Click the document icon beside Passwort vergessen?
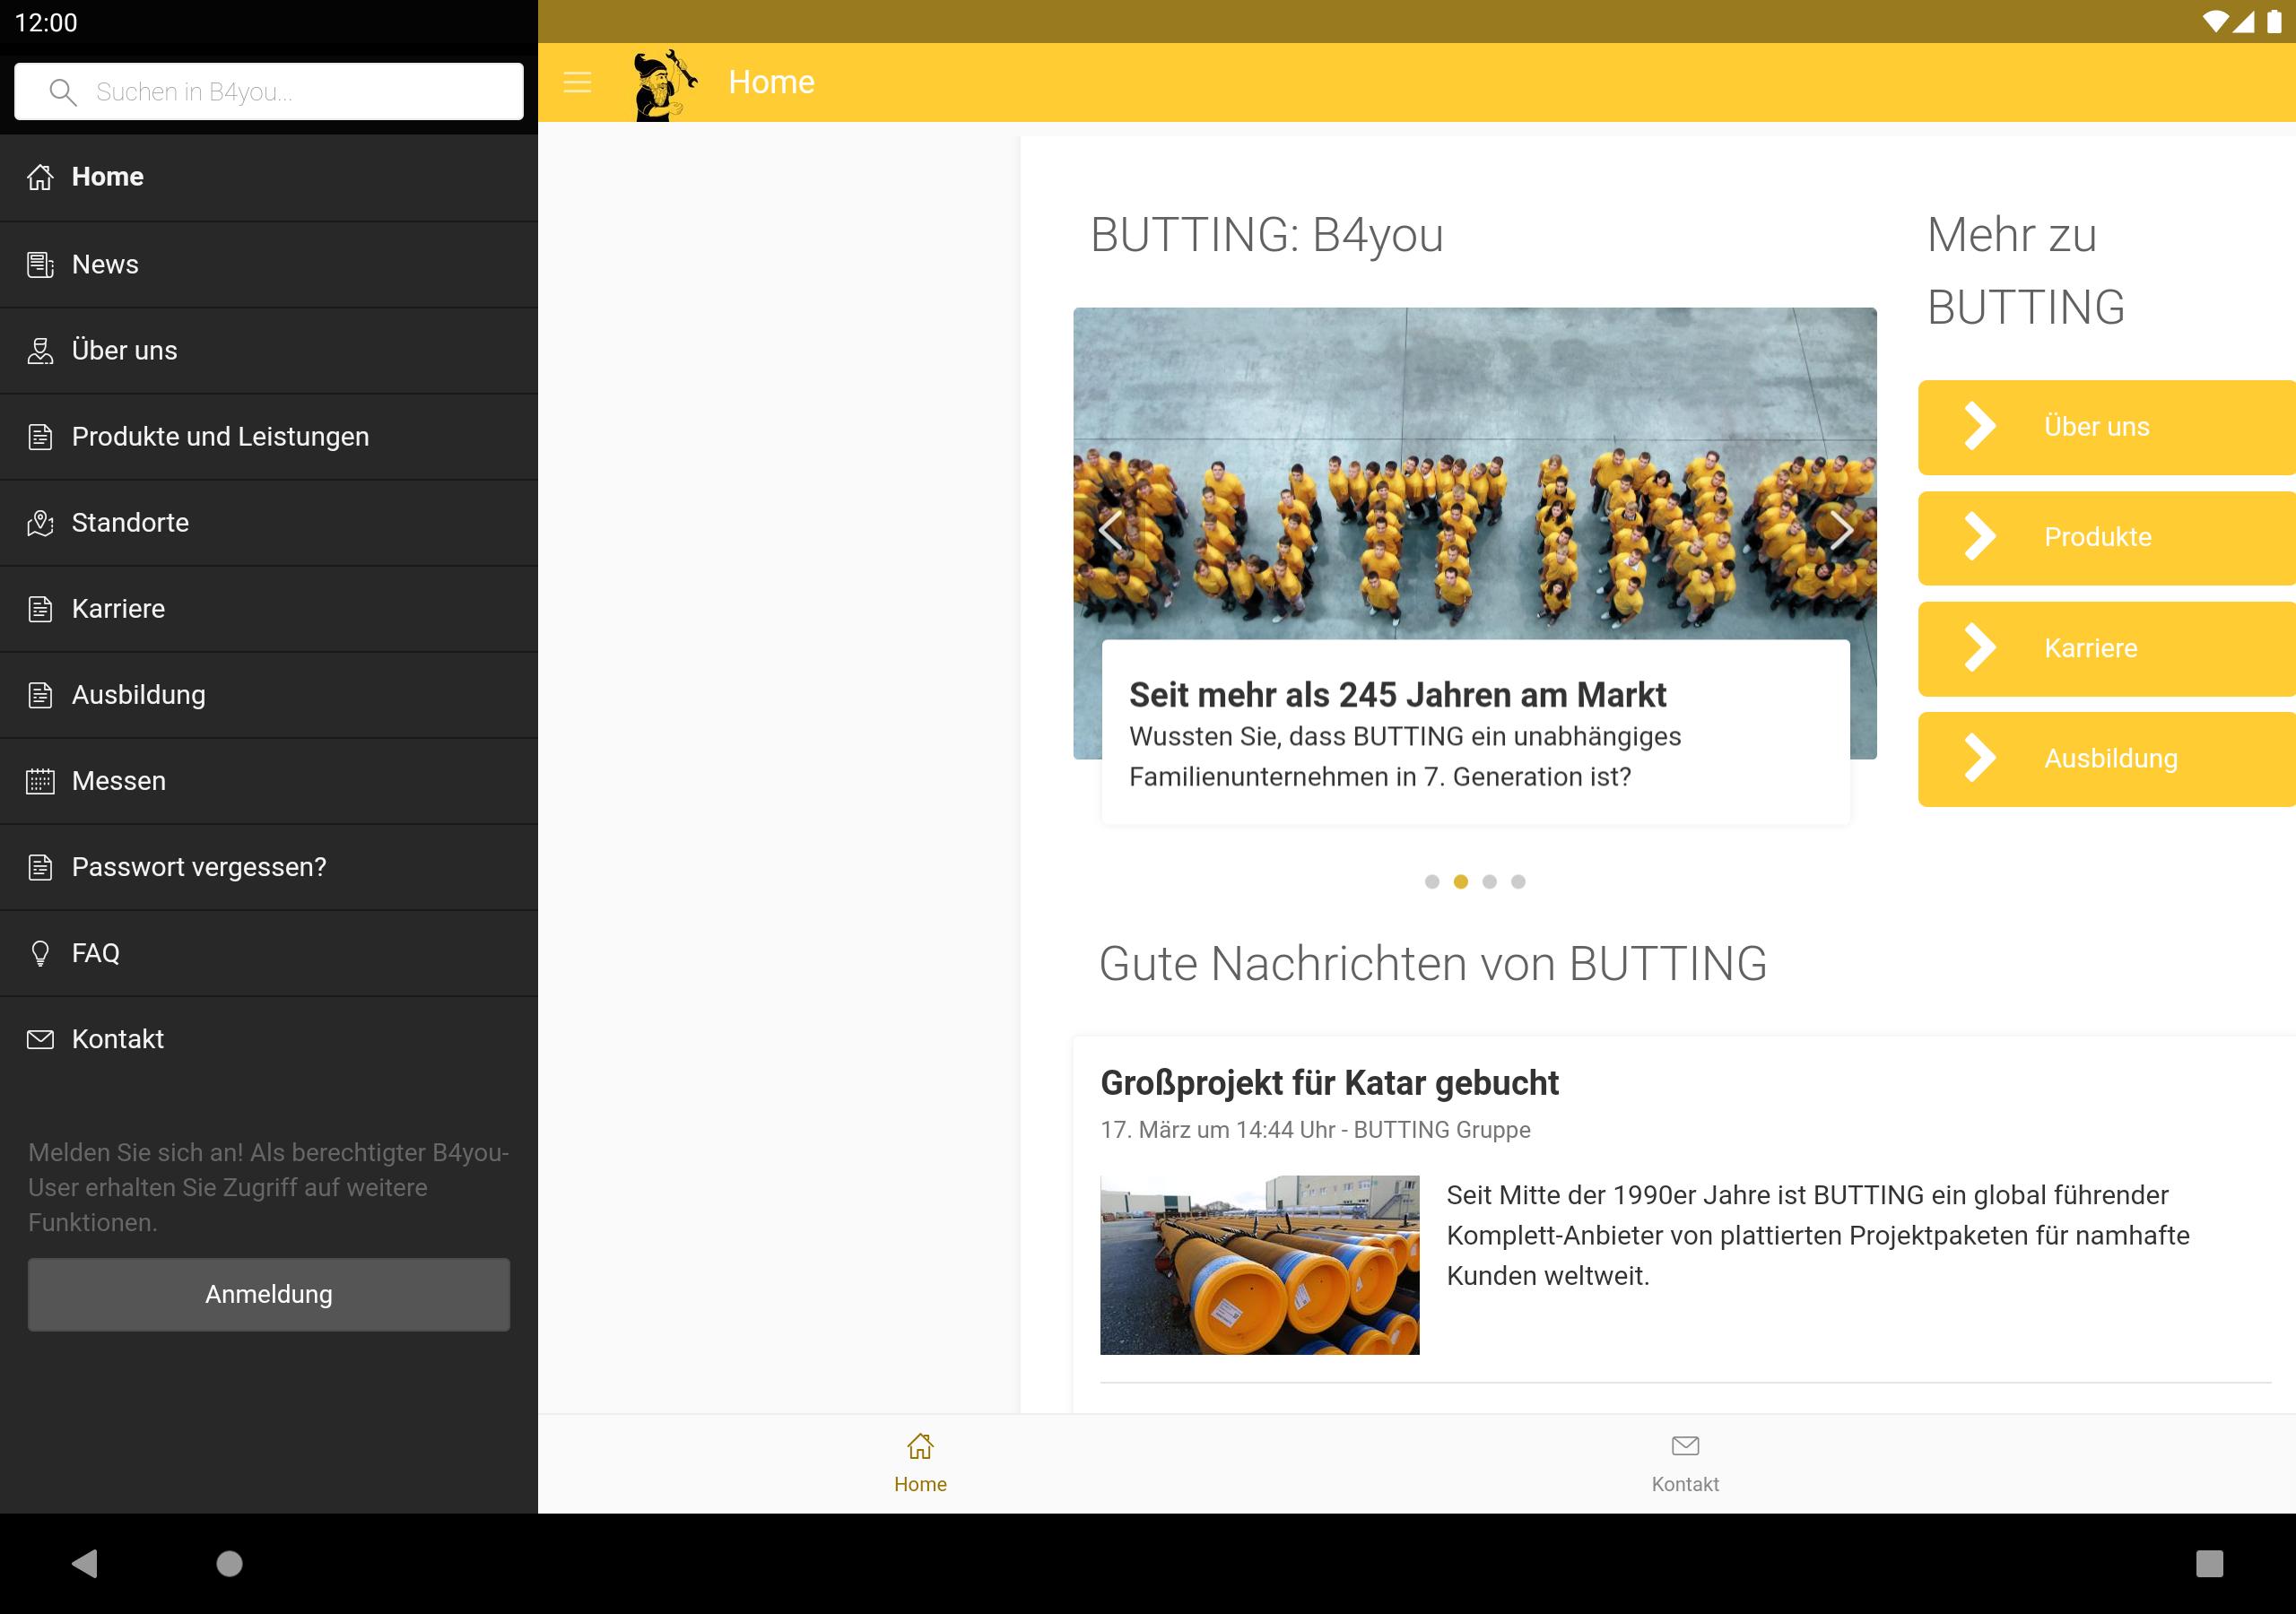This screenshot has width=2296, height=1614. (40, 867)
